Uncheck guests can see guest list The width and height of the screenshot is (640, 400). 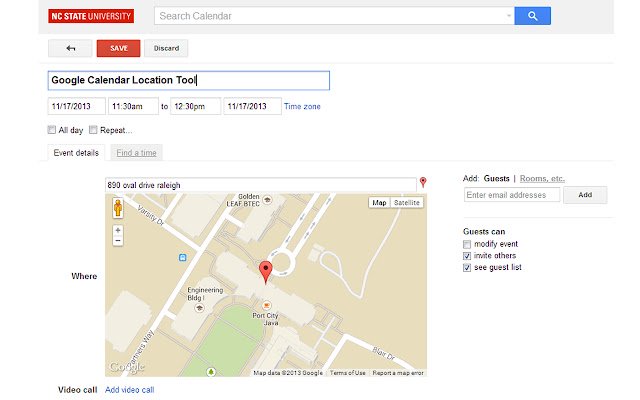click(467, 268)
